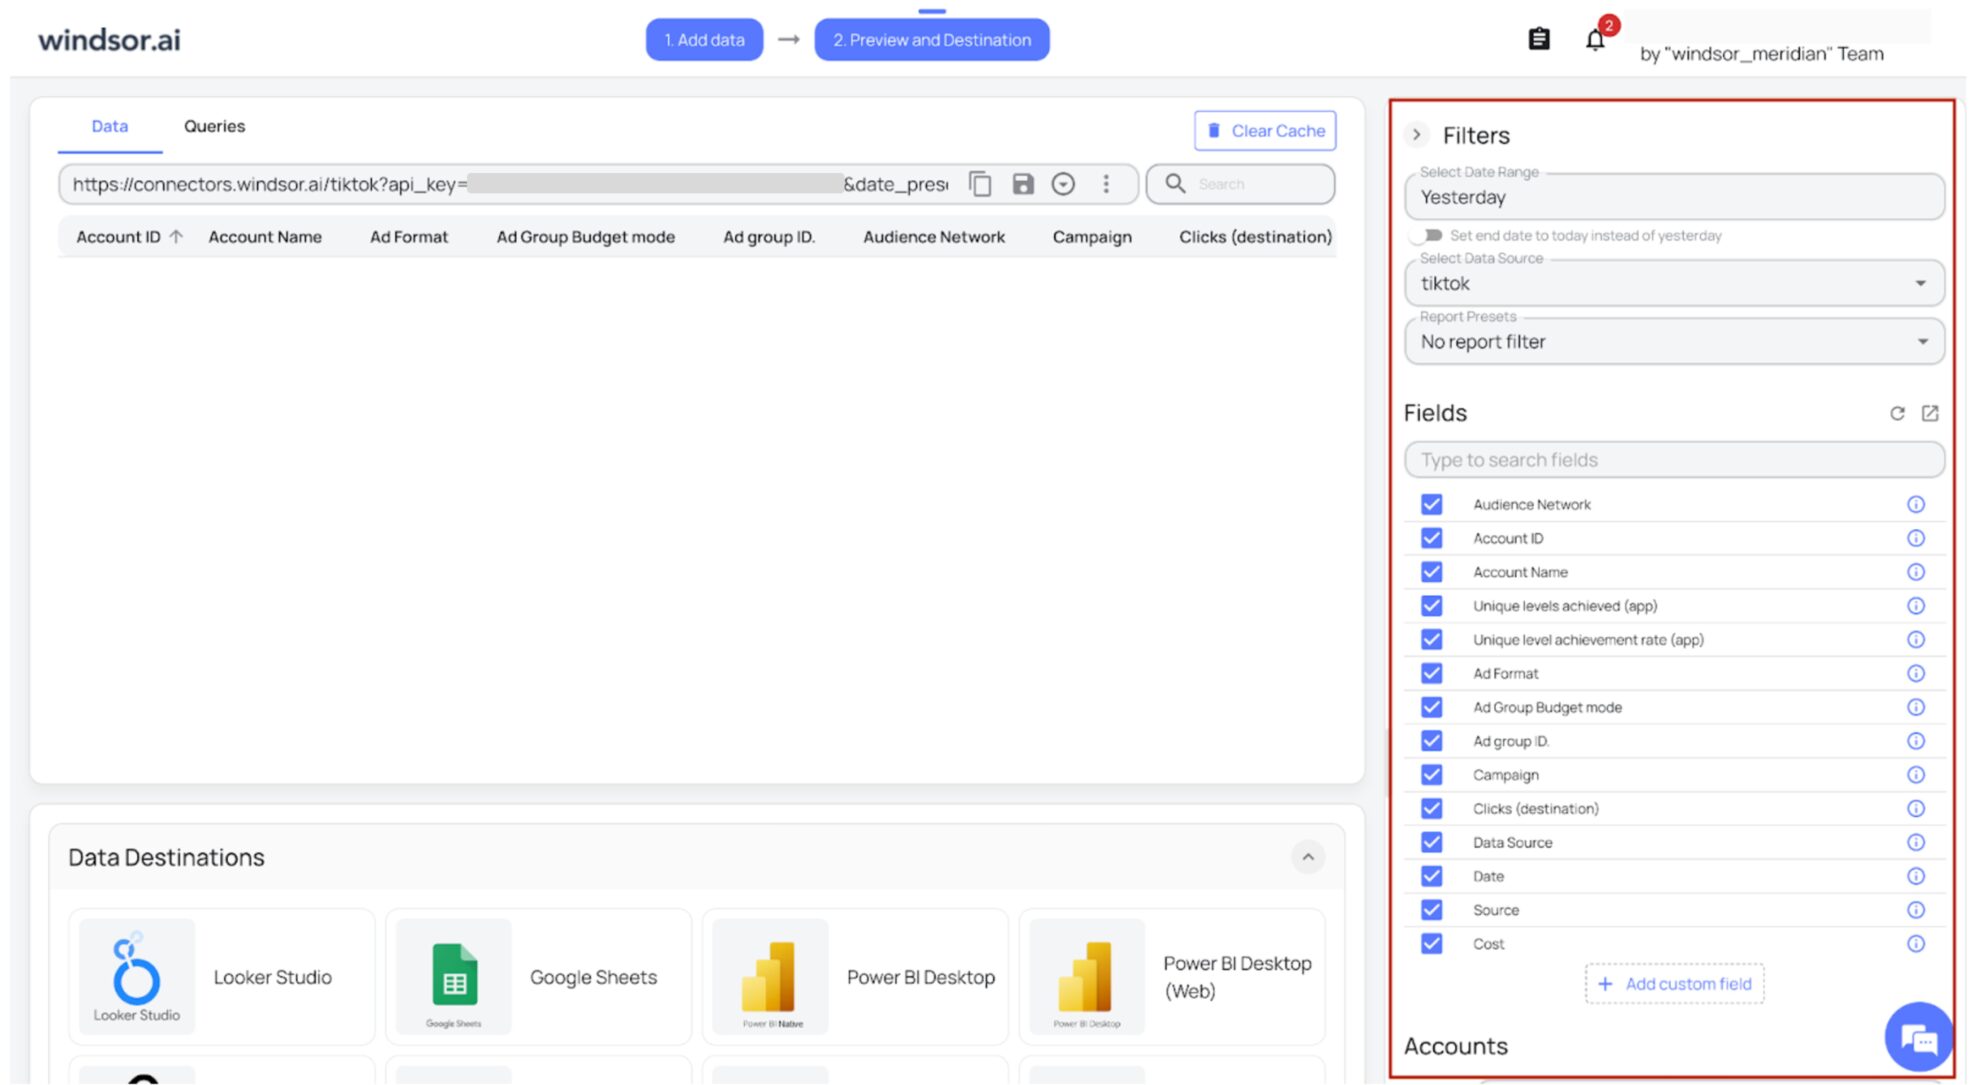Toggle set end date to today switch
This screenshot has height=1085, width=1980.
coord(1428,236)
